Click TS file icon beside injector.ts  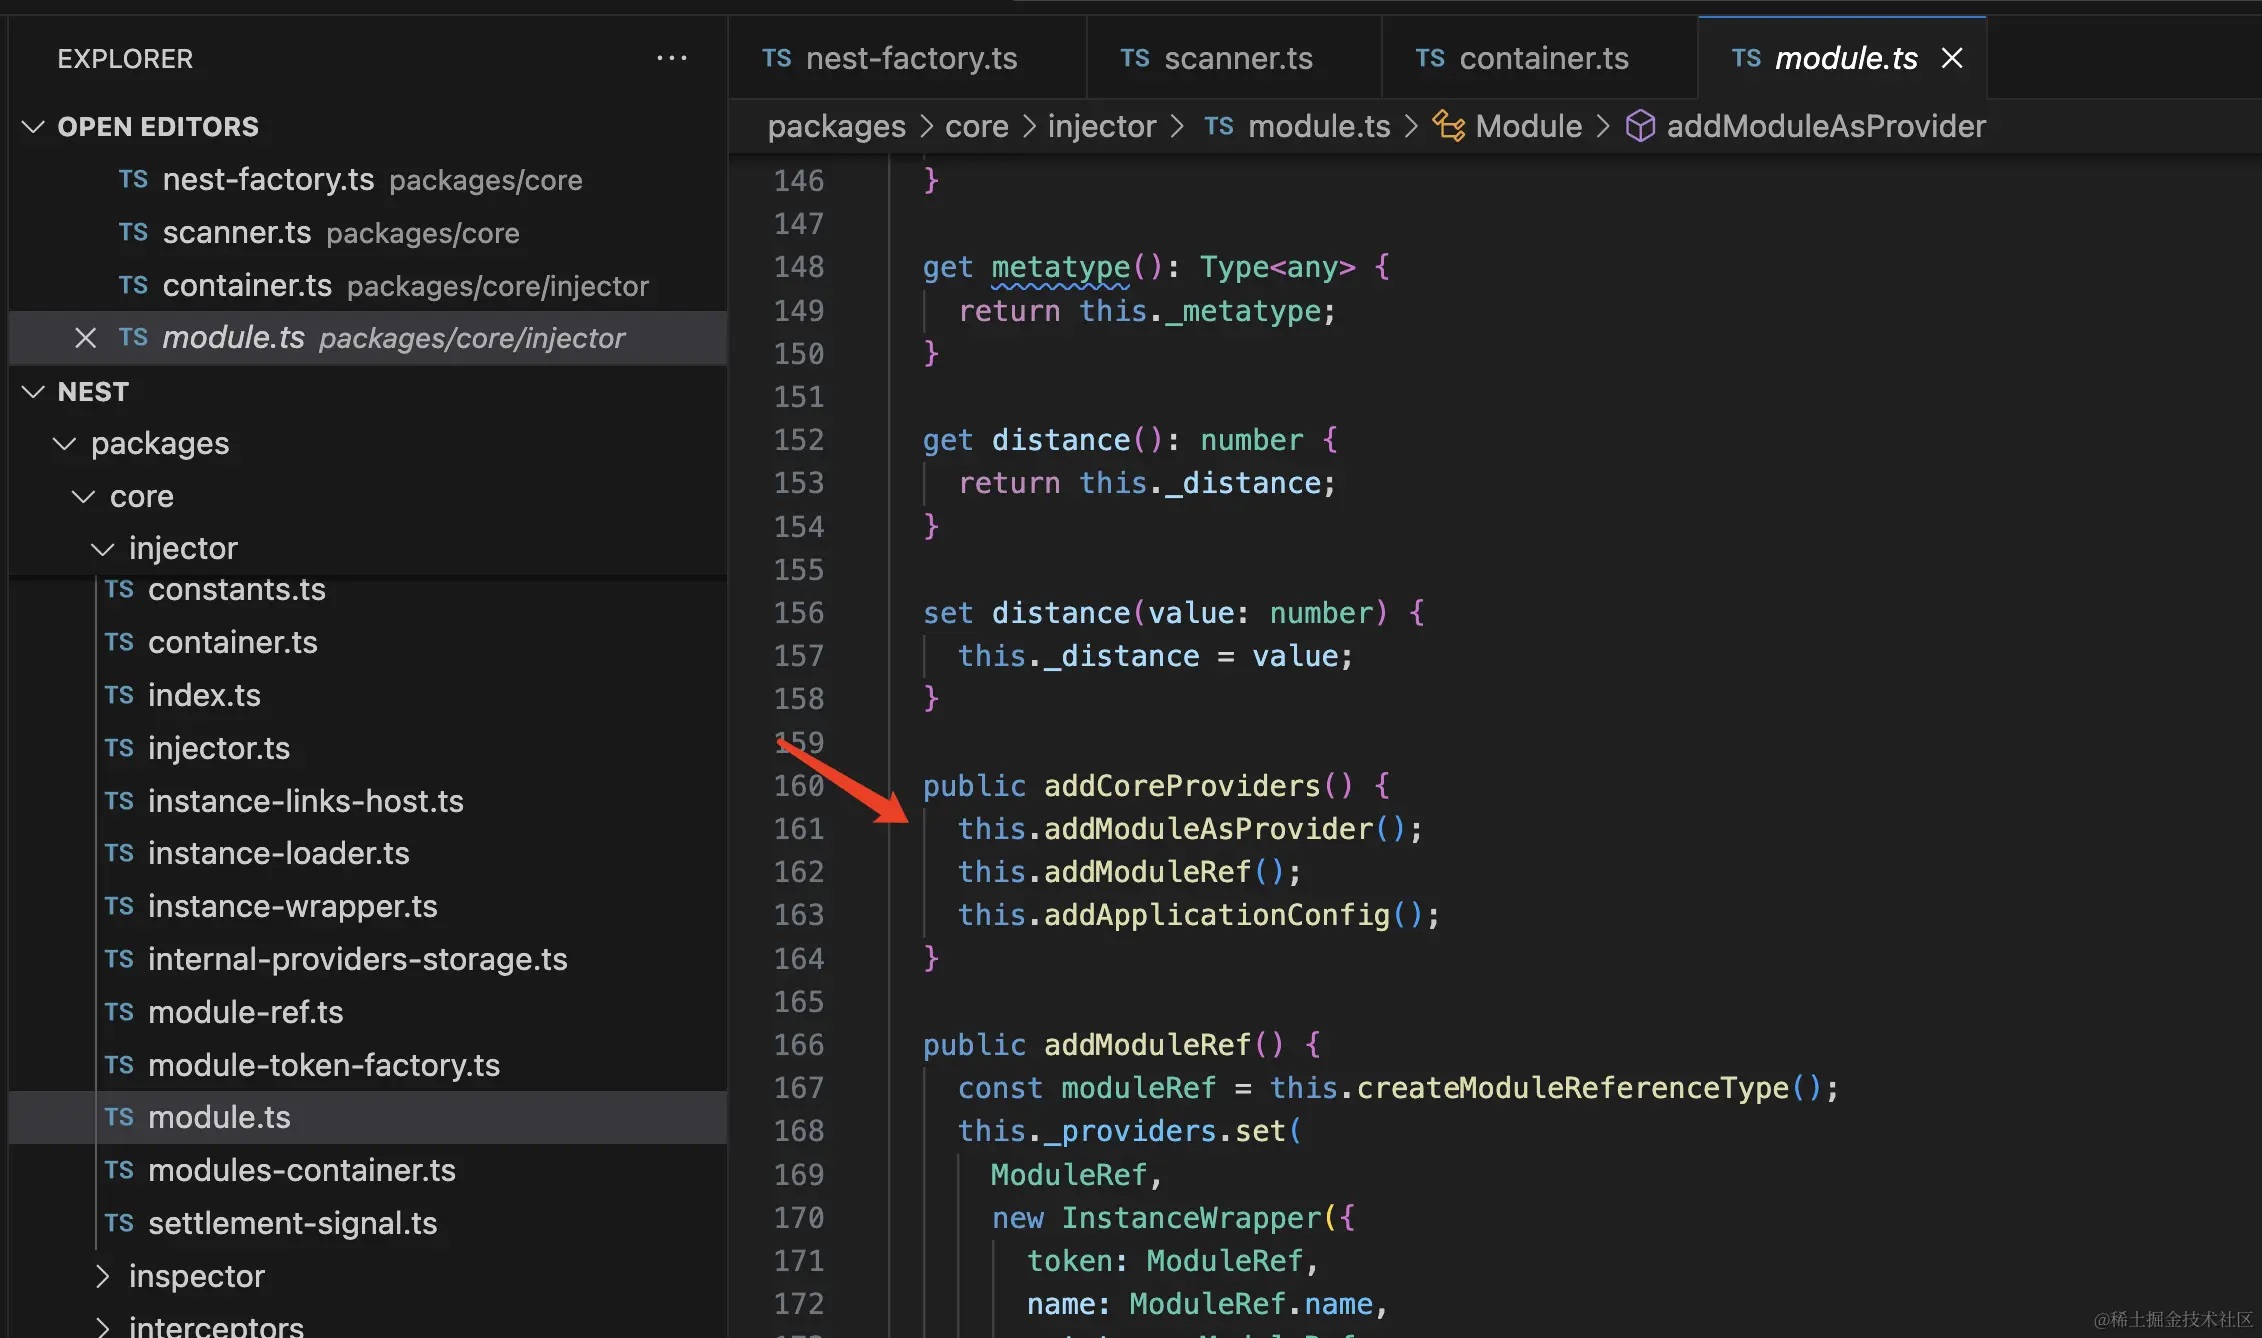point(119,748)
